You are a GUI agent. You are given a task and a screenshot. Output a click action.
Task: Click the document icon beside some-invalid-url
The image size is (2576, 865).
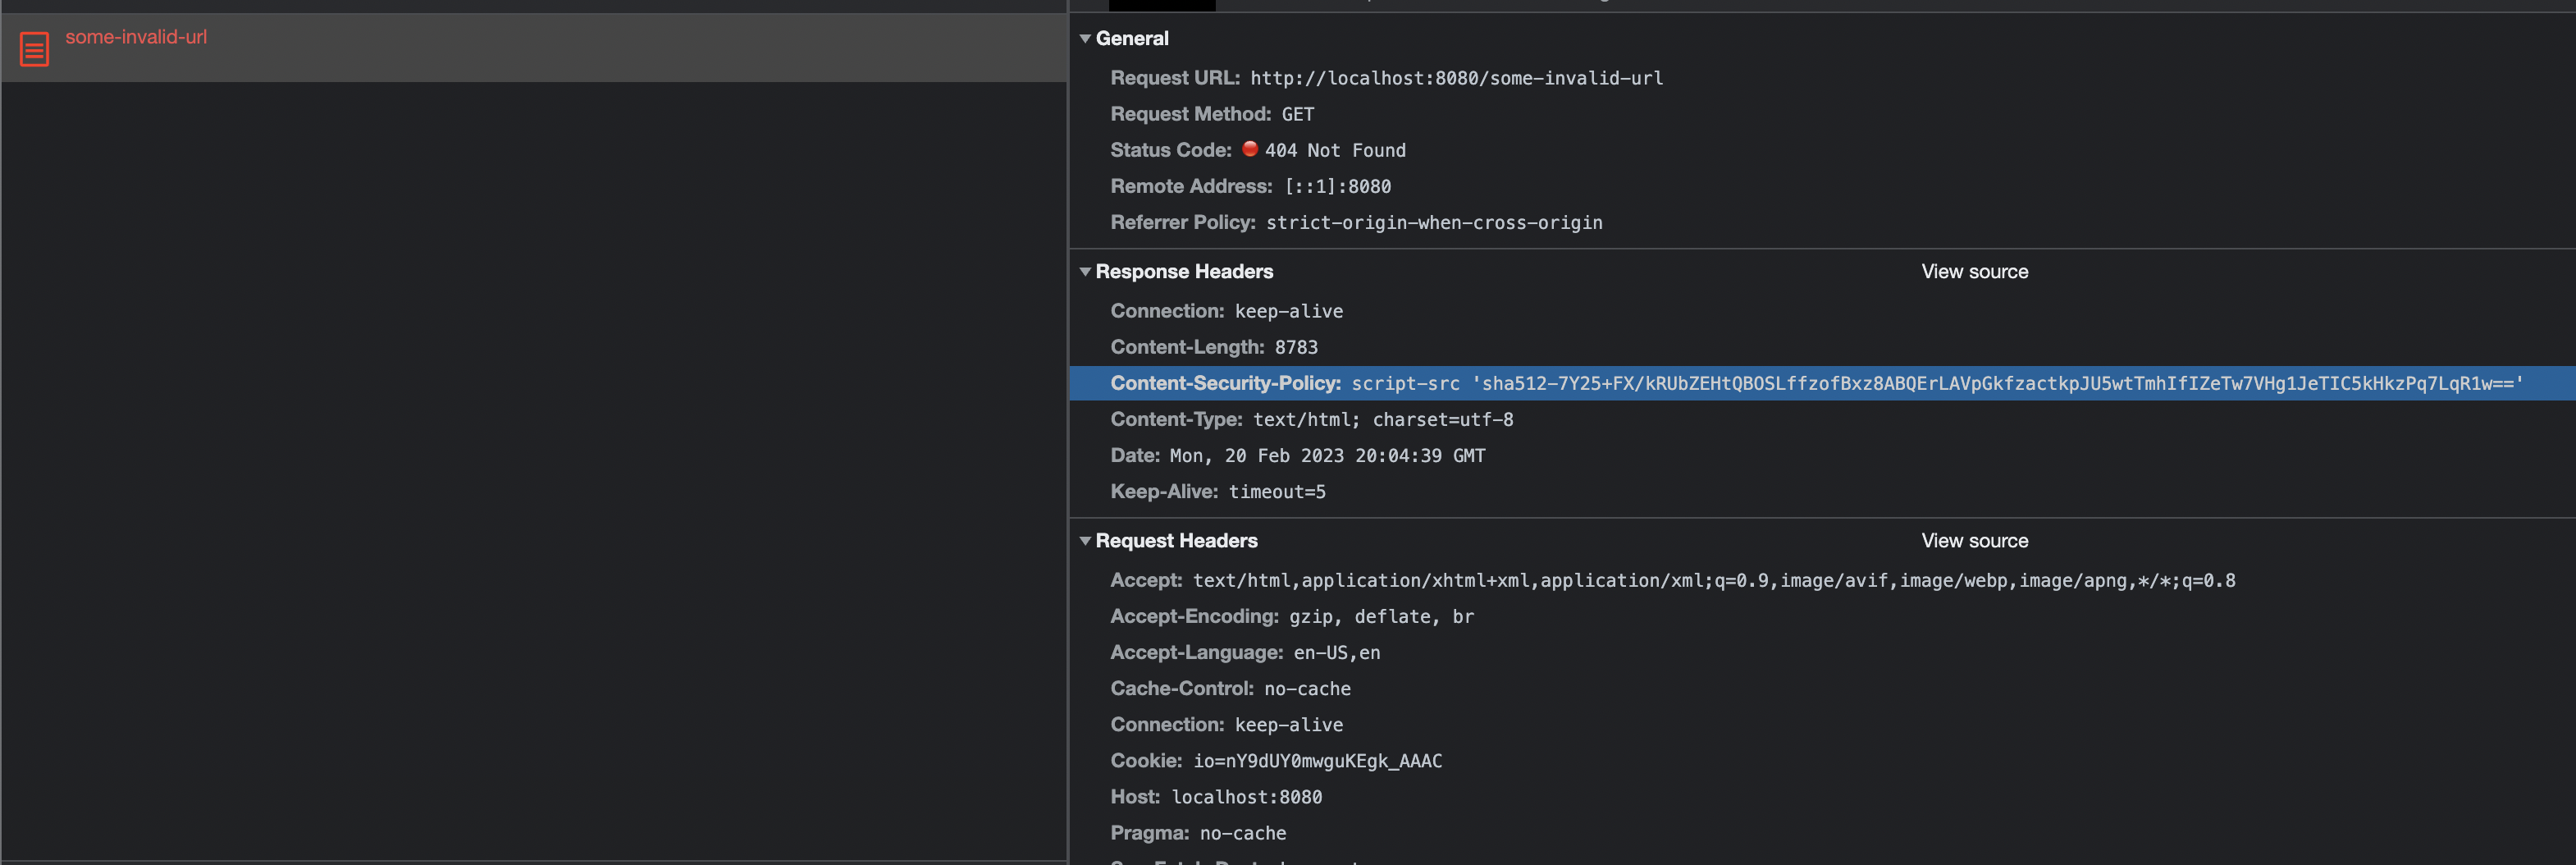pyautogui.click(x=34, y=48)
